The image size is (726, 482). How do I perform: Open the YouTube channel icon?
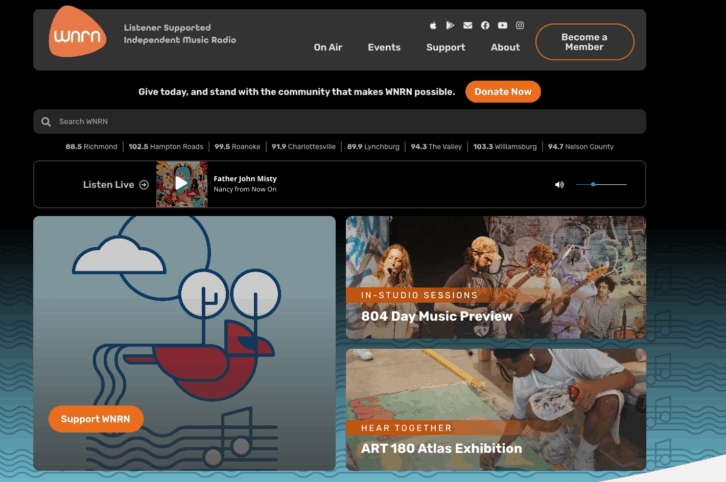click(x=502, y=25)
